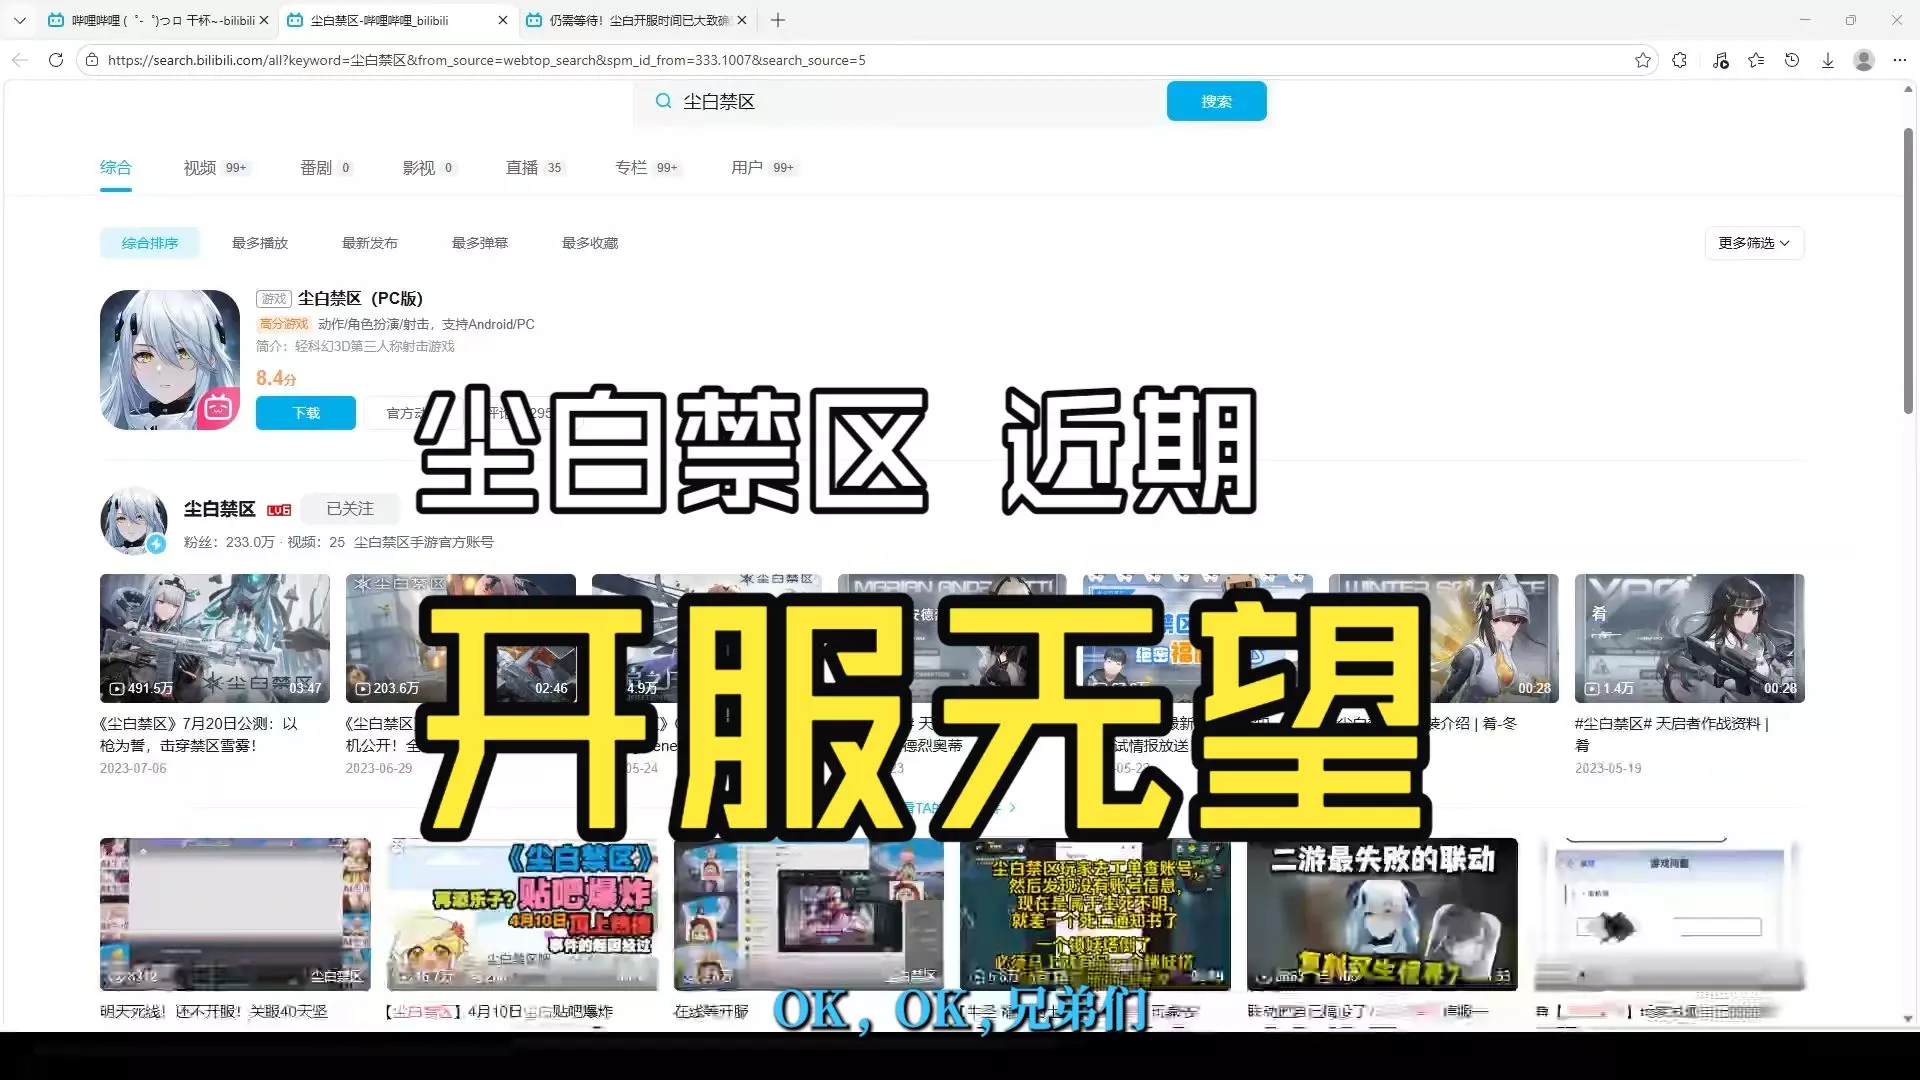Image resolution: width=1920 pixels, height=1080 pixels.
Task: Click the user profile avatar icon
Action: tap(1864, 60)
